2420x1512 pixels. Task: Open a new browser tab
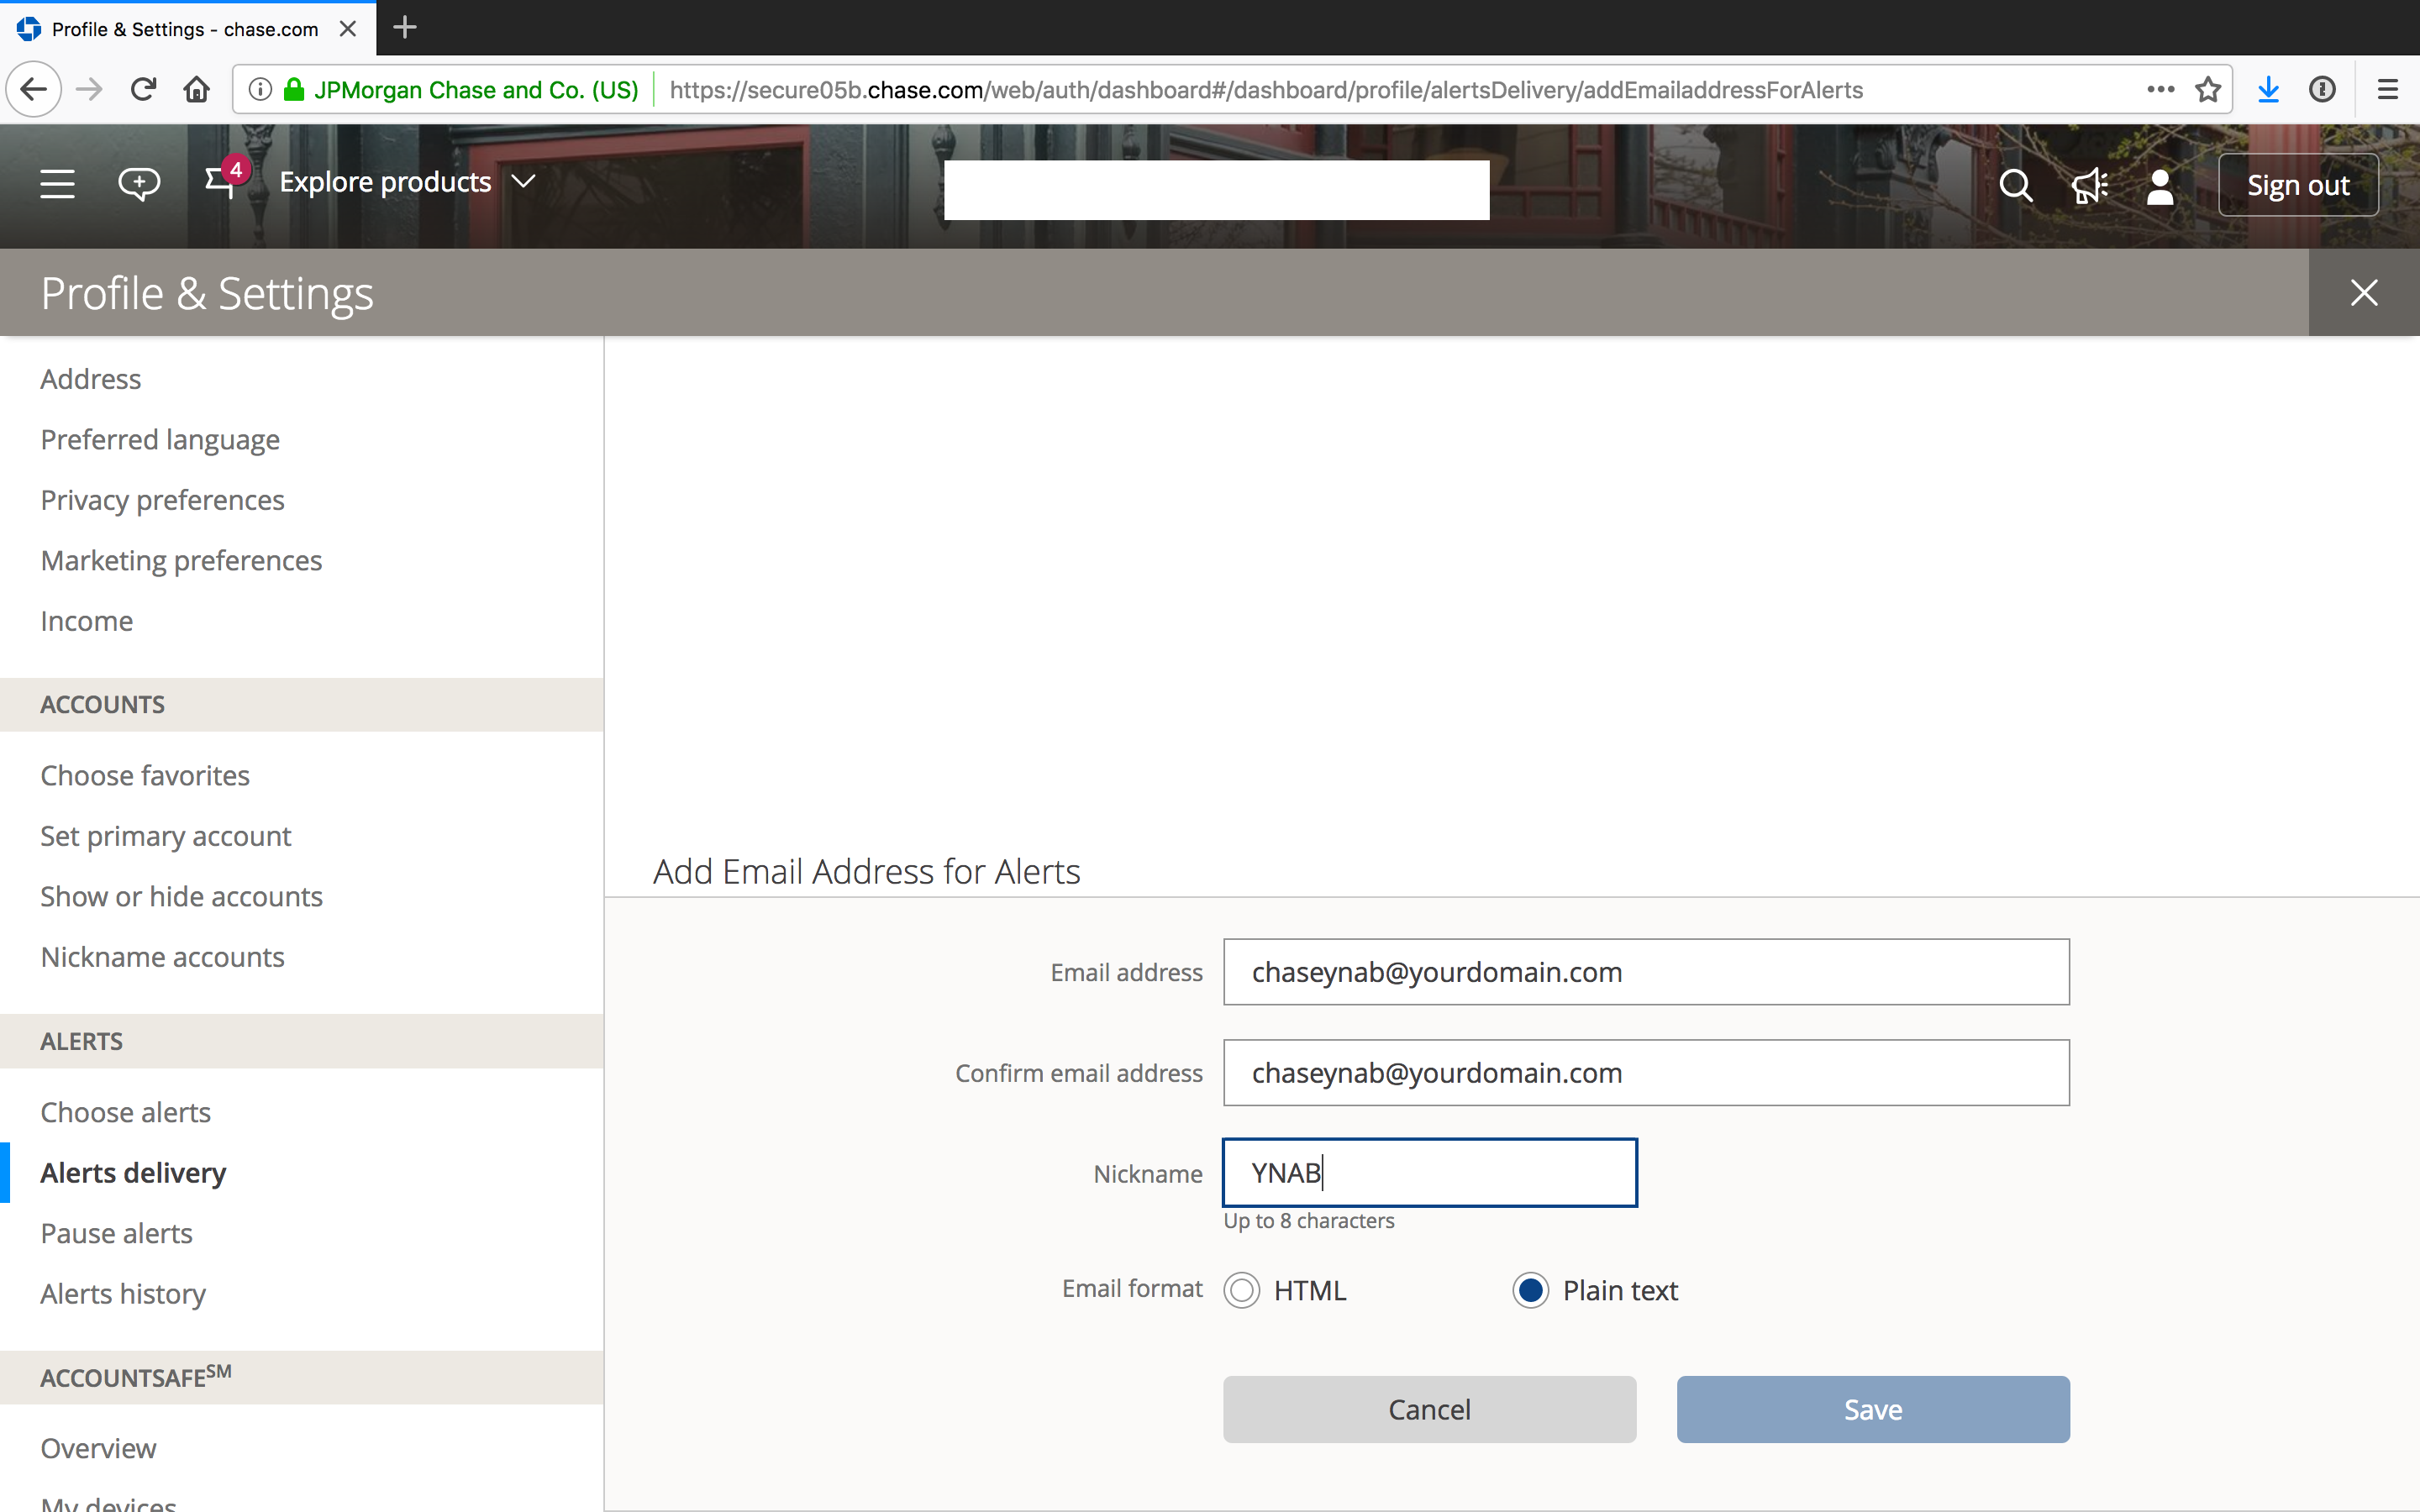tap(405, 28)
